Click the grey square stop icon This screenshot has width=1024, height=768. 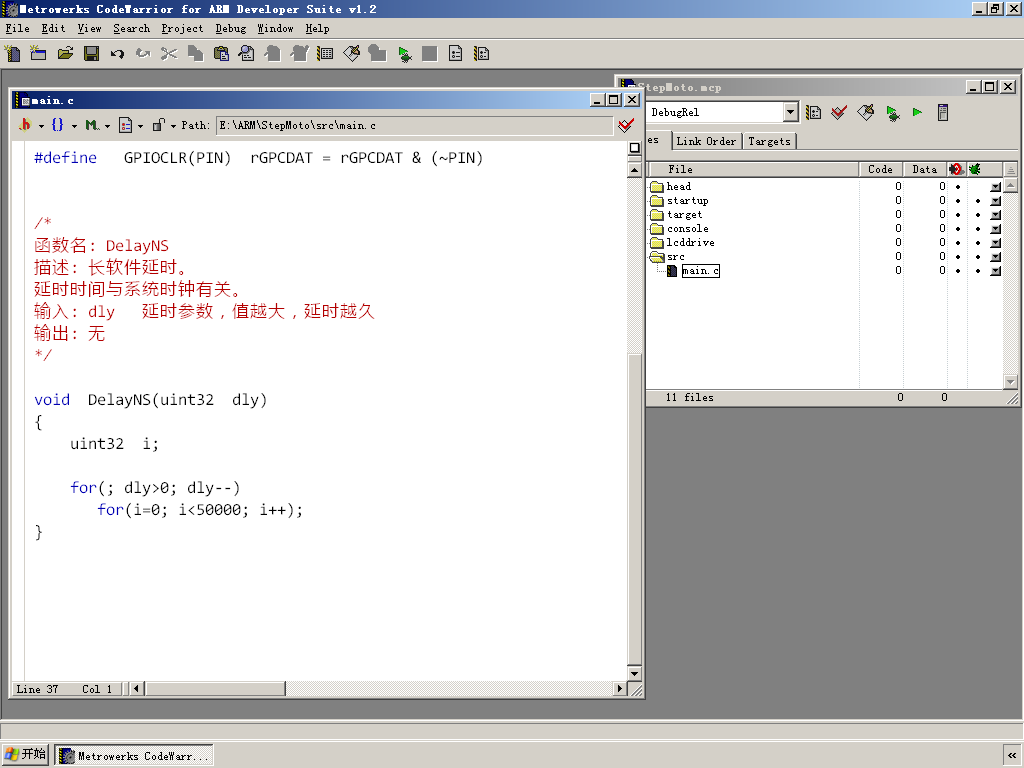pos(430,54)
